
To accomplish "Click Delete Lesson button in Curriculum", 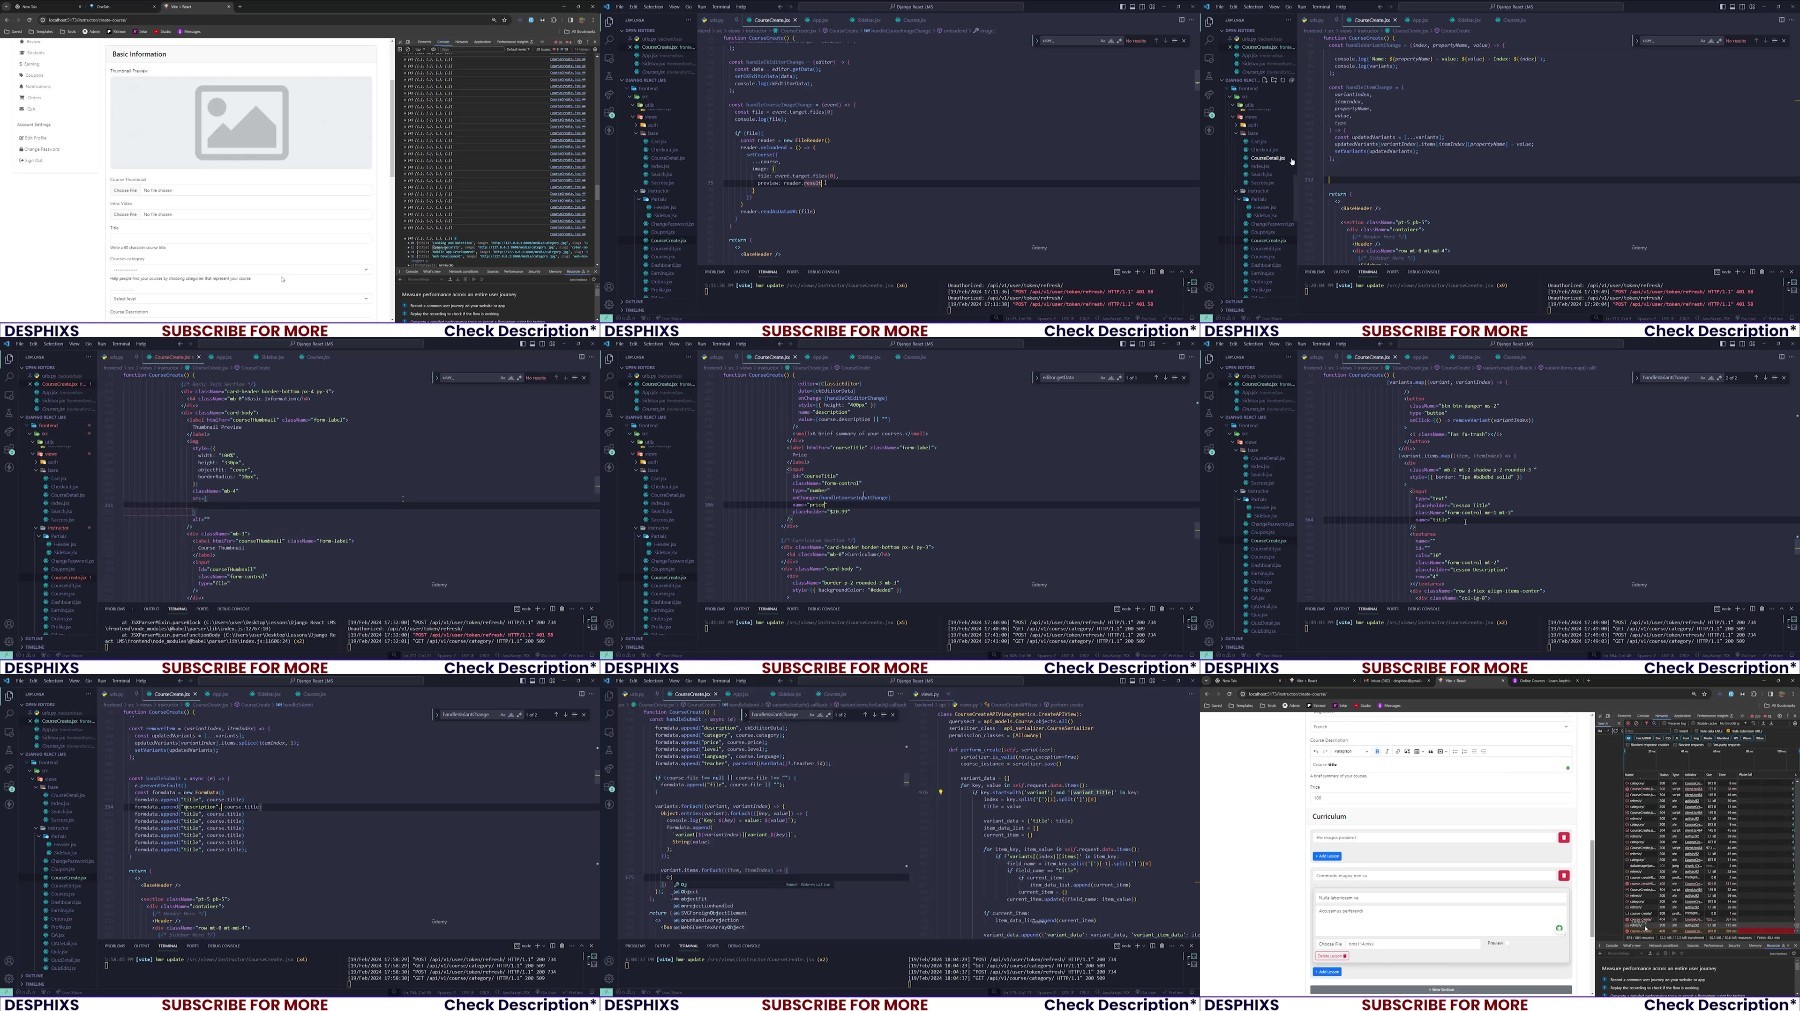I will coord(1332,956).
